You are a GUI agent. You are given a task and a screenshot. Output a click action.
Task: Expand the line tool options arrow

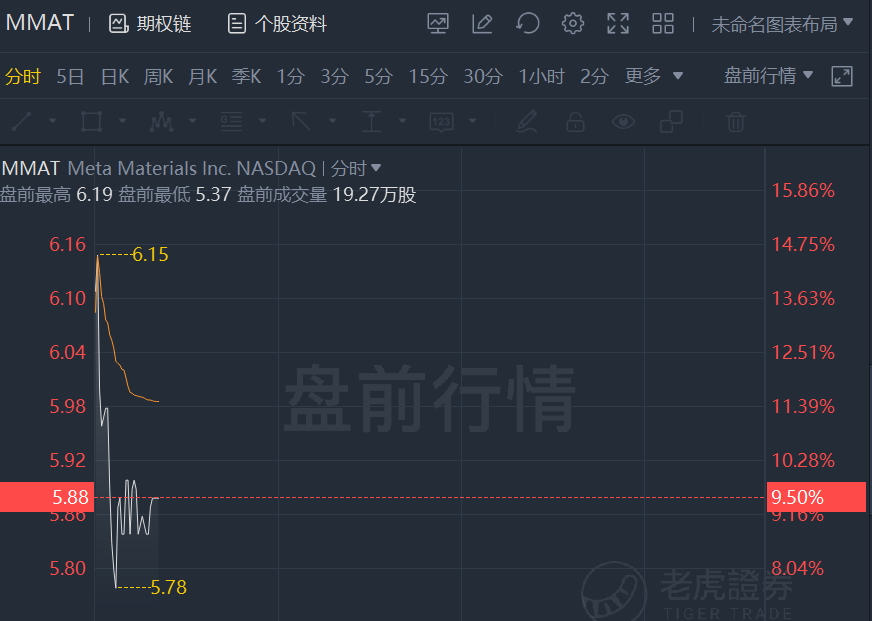(52, 121)
